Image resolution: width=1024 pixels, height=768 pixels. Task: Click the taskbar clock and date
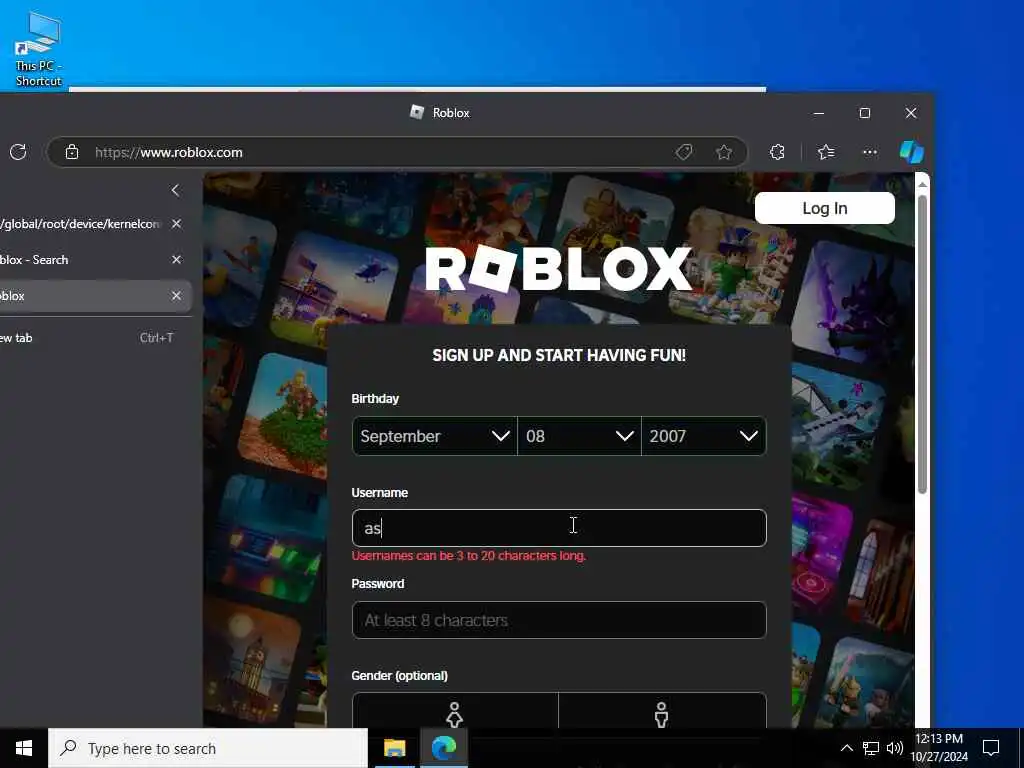939,748
